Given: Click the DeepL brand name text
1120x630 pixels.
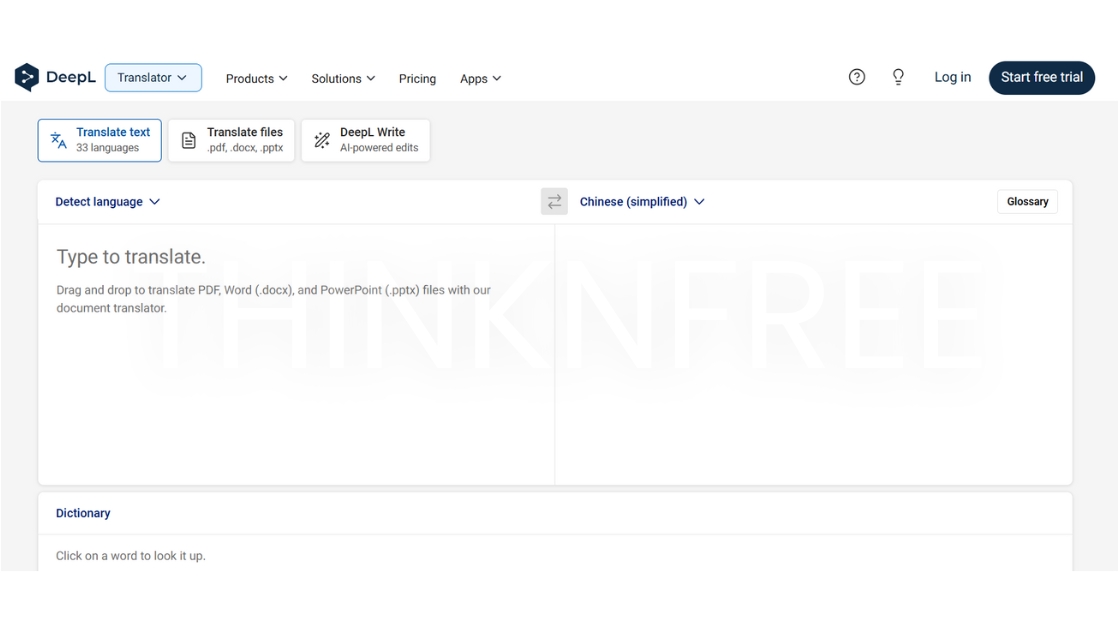Looking at the screenshot, I should click(71, 77).
